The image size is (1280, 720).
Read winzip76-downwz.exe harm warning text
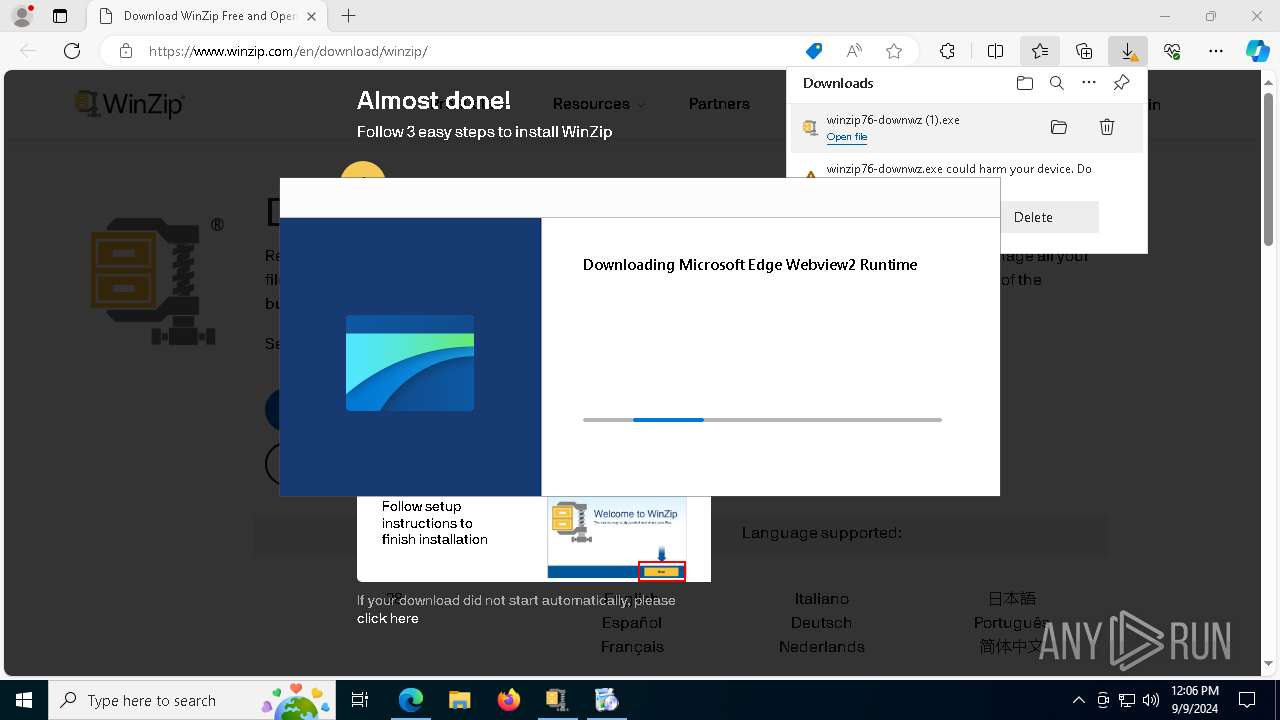tap(959, 169)
